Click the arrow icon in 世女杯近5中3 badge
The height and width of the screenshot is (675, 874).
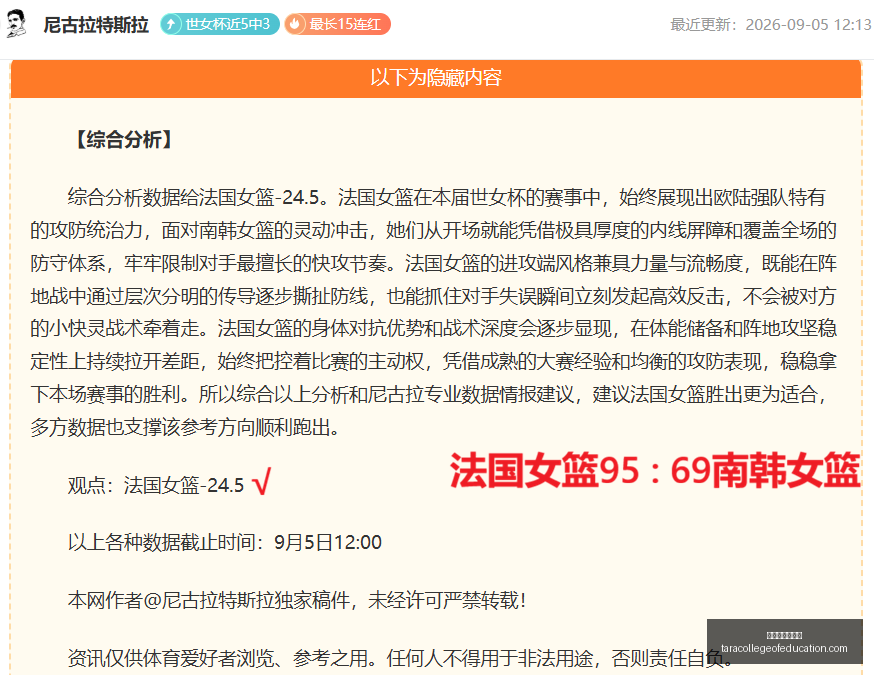(172, 24)
